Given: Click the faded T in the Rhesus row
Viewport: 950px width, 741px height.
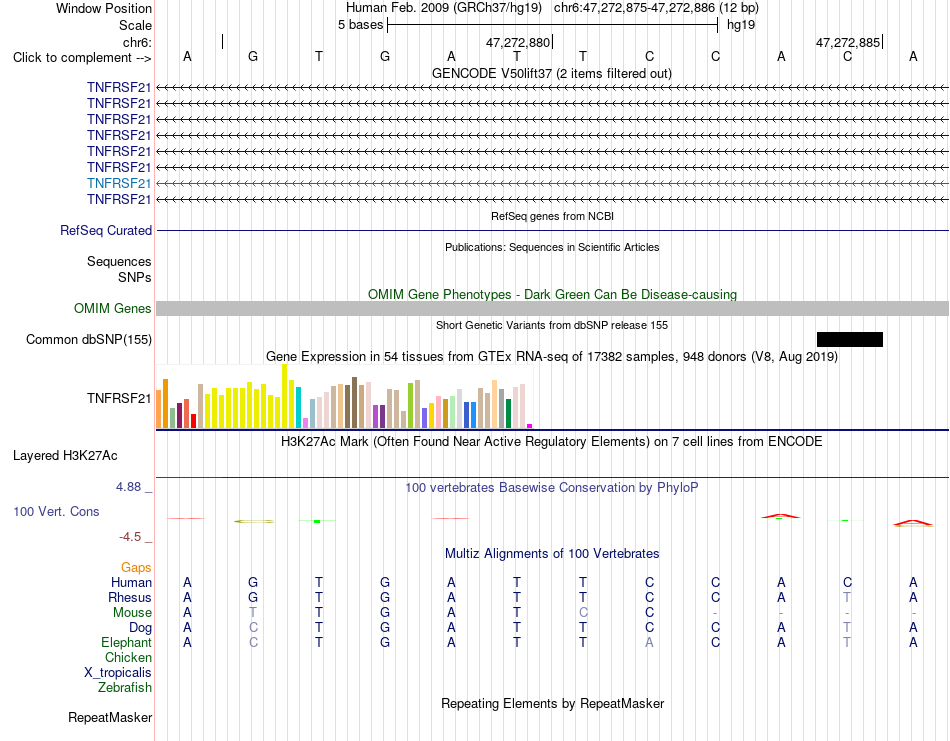Looking at the screenshot, I should point(847,597).
